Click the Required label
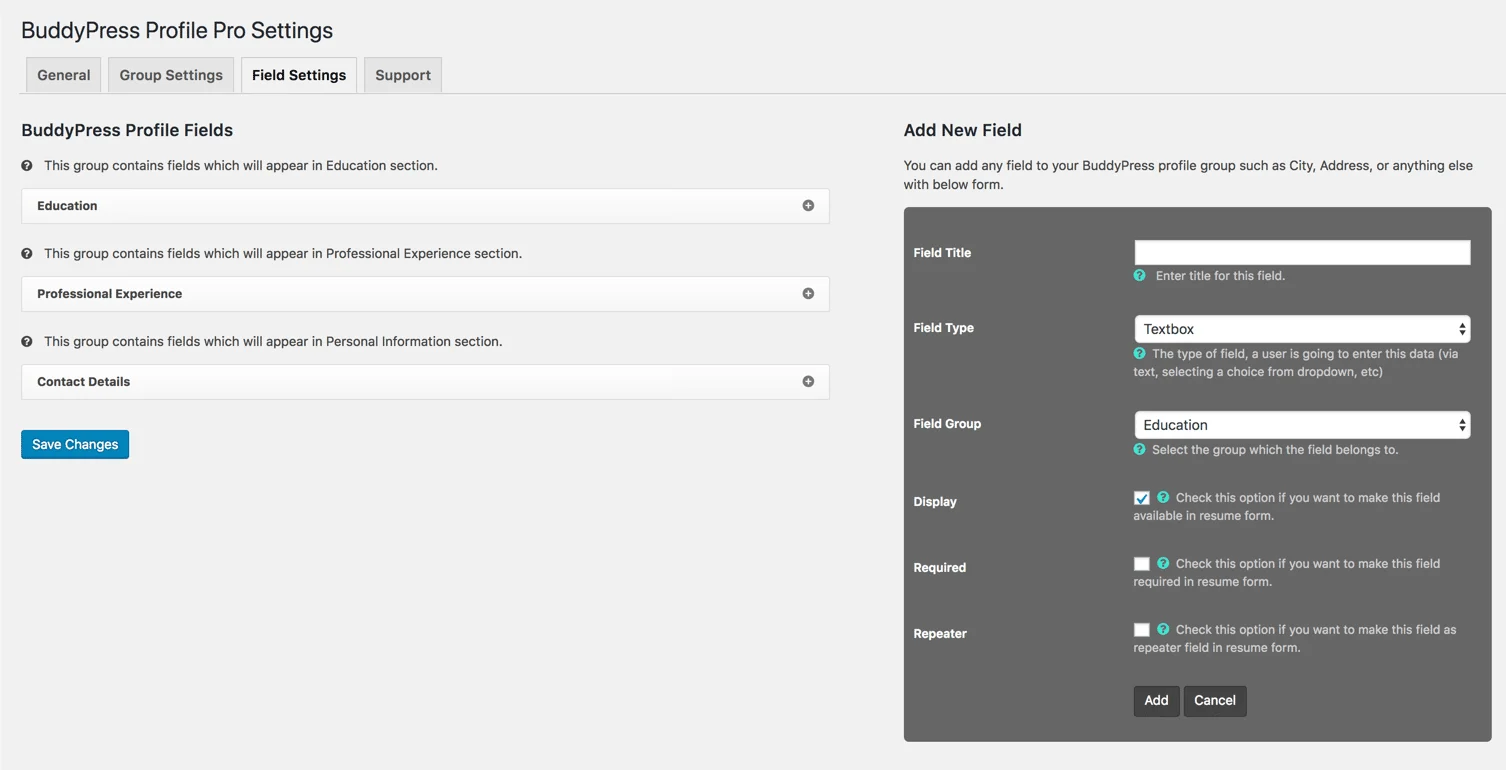Image resolution: width=1506 pixels, height=770 pixels. 940,568
